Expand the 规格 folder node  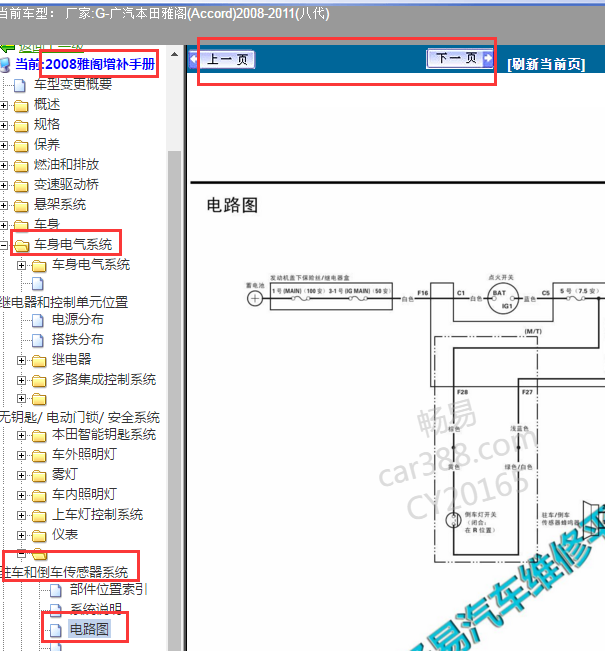pos(4,125)
